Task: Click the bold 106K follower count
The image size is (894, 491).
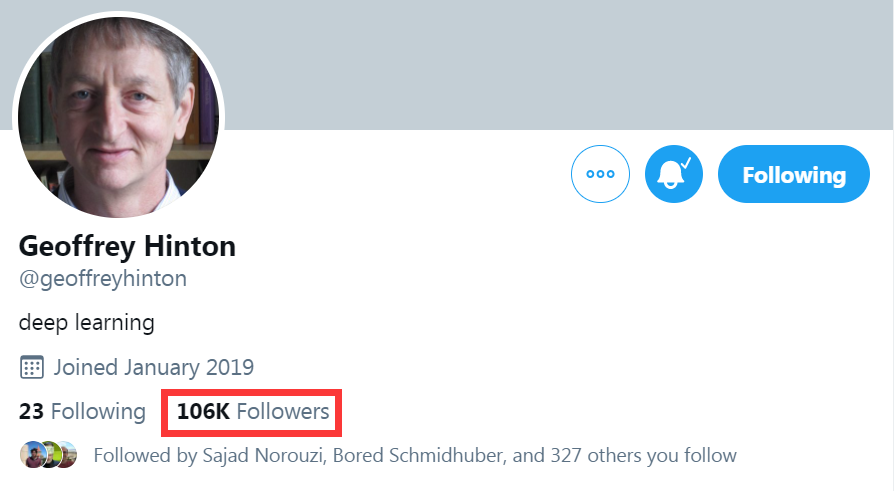Action: tap(203, 411)
